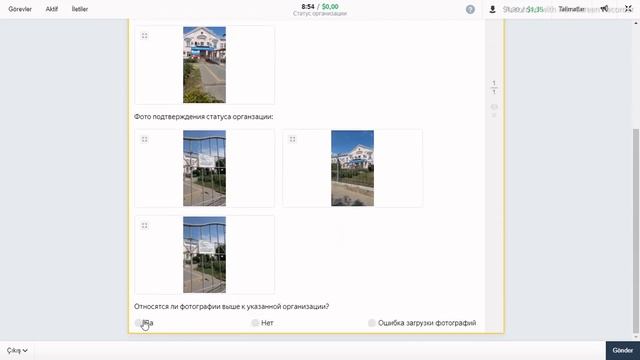Click the "Фото подтверждения статуса" label
The width and height of the screenshot is (640, 360).
tap(204, 117)
